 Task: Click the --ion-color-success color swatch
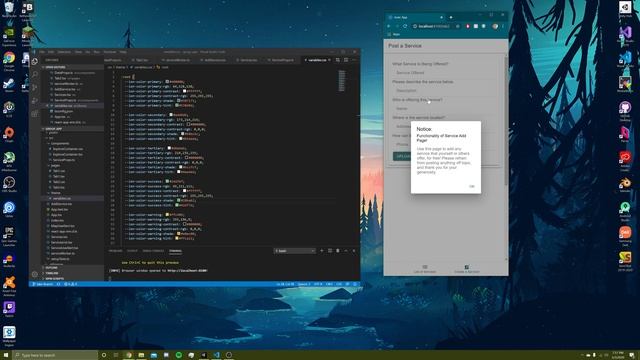tap(167, 181)
